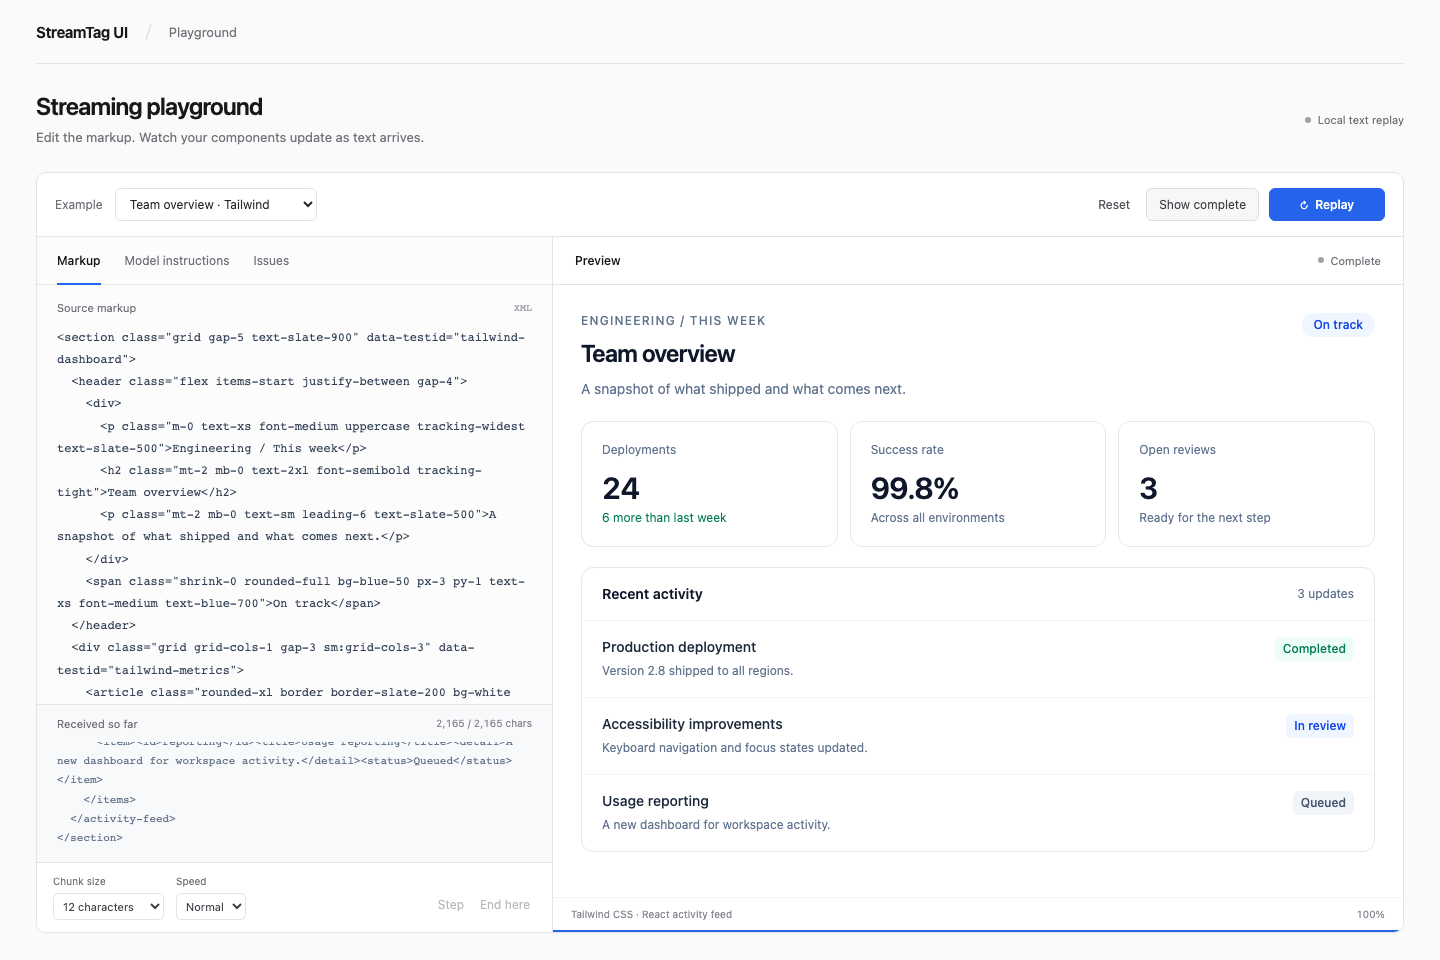The height and width of the screenshot is (960, 1440).
Task: Click the Completed status badge
Action: point(1314,649)
